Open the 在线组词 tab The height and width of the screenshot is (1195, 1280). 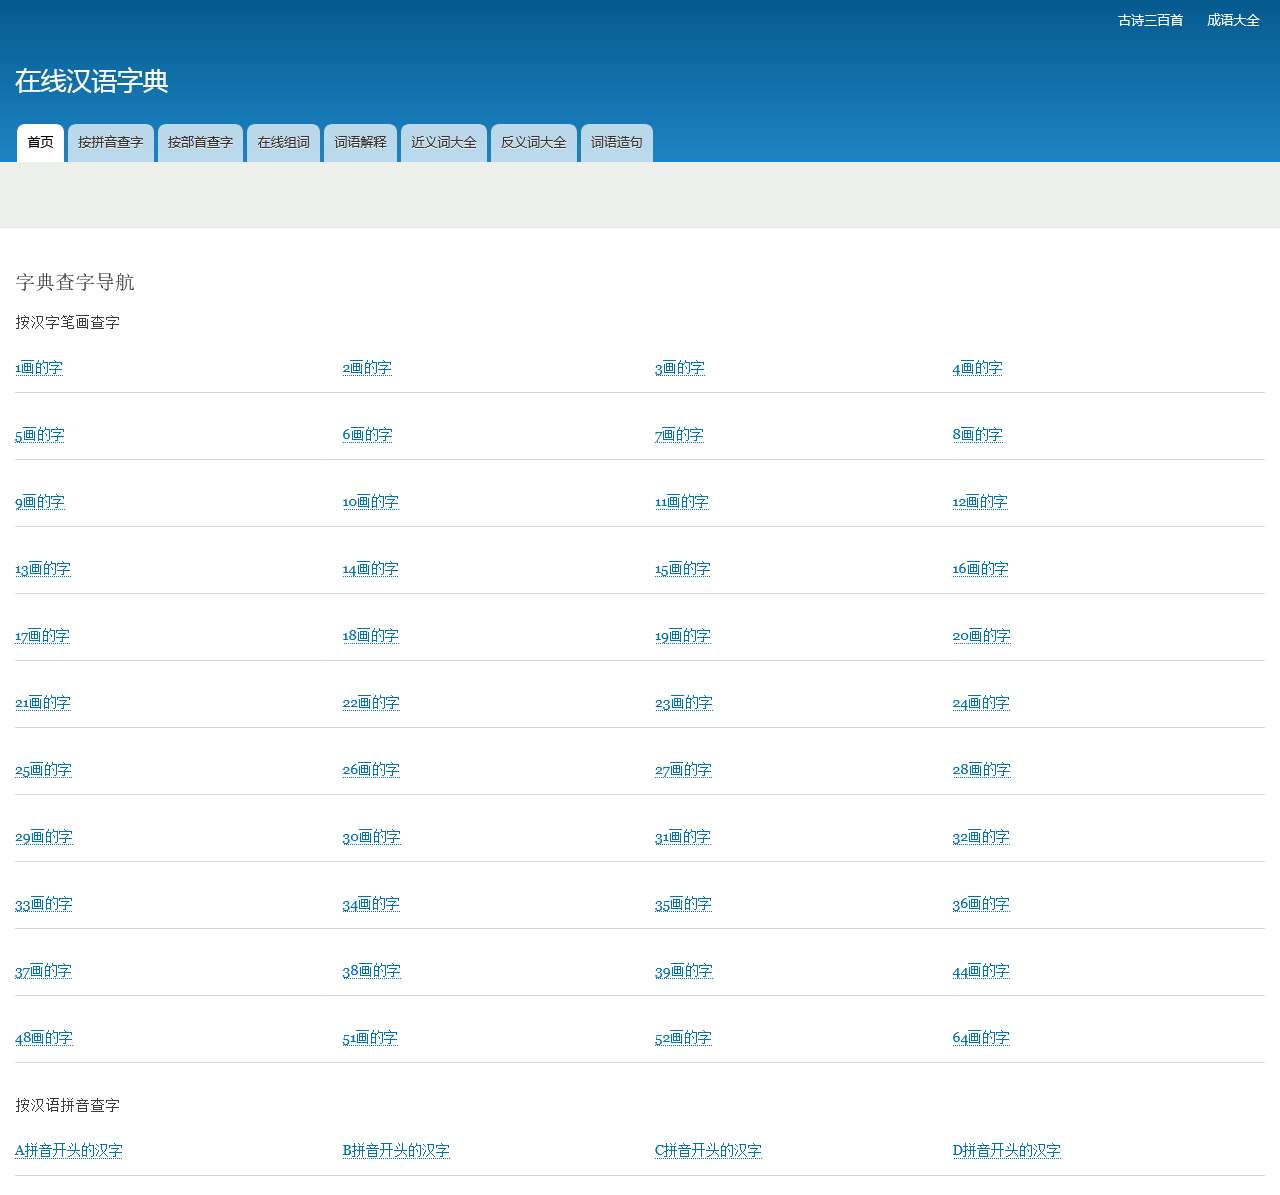[283, 142]
